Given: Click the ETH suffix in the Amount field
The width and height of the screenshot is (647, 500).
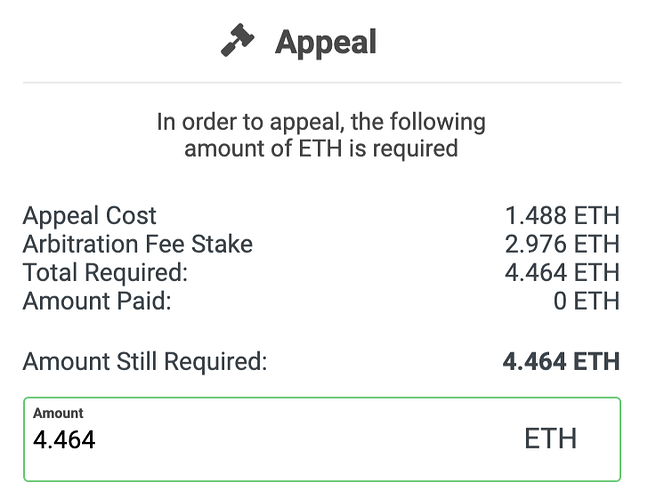Looking at the screenshot, I should (550, 439).
